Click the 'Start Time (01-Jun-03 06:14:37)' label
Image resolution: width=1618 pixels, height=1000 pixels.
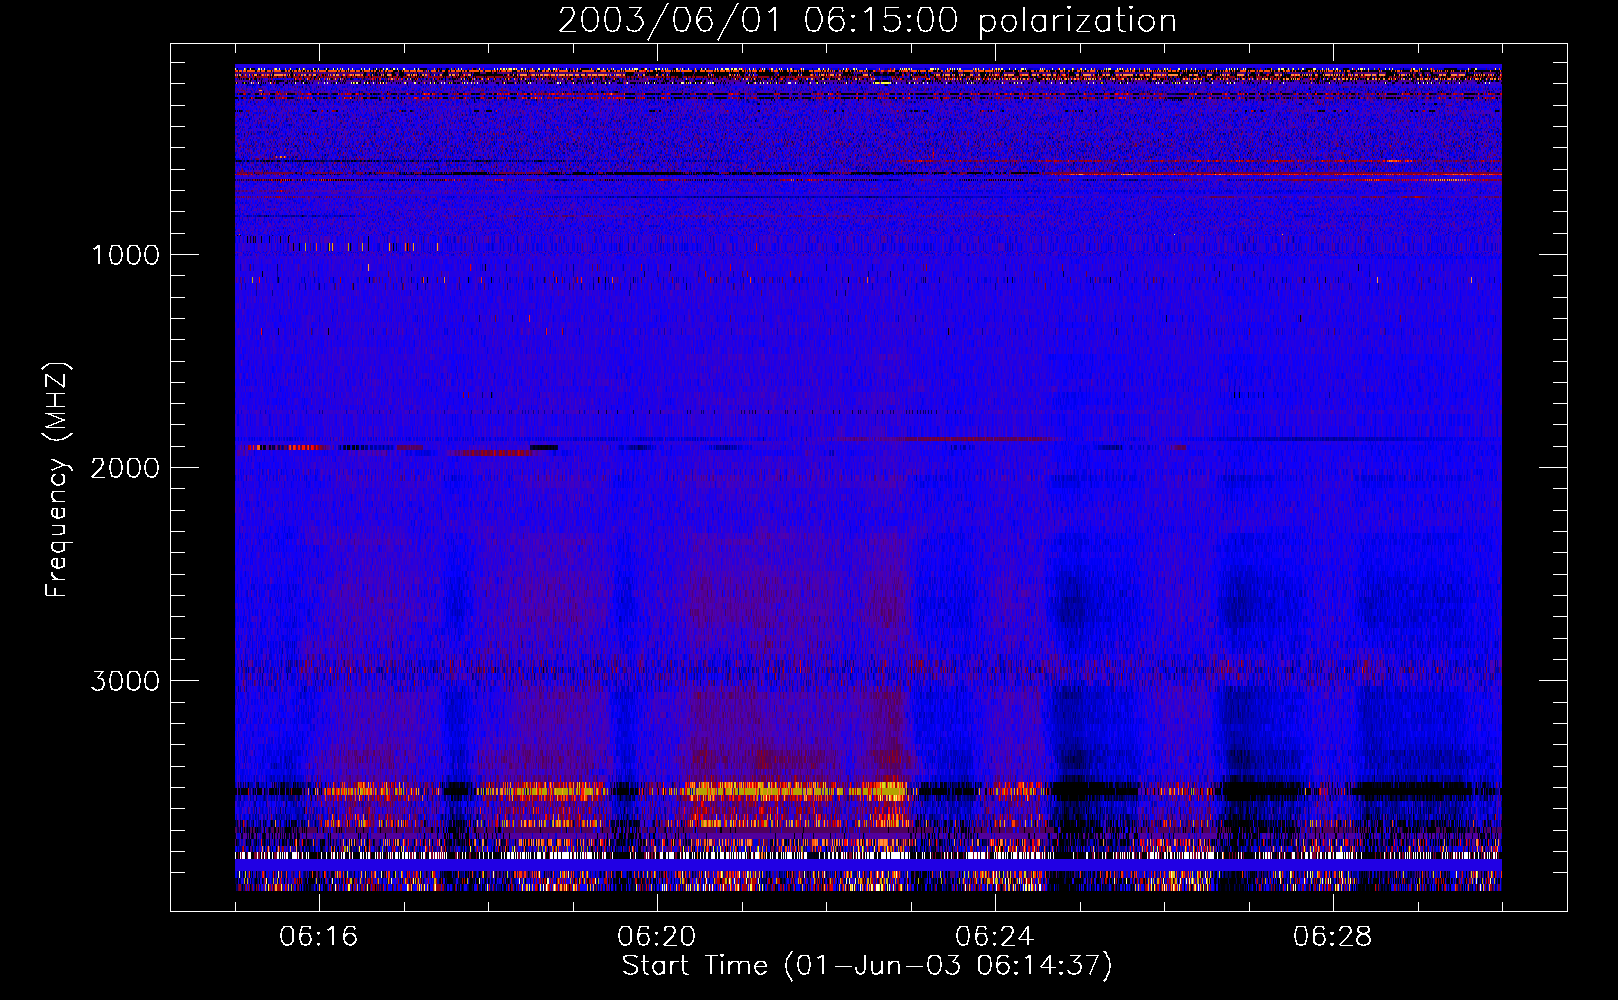tap(867, 966)
